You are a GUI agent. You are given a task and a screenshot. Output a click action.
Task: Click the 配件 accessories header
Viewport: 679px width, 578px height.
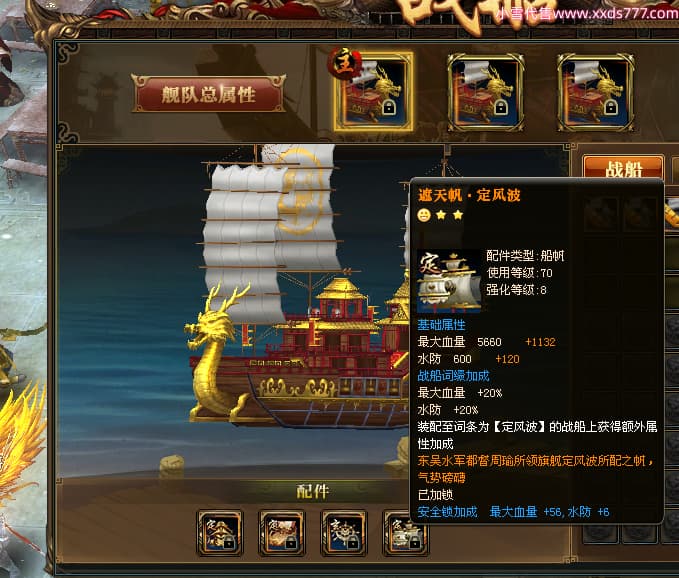[313, 491]
